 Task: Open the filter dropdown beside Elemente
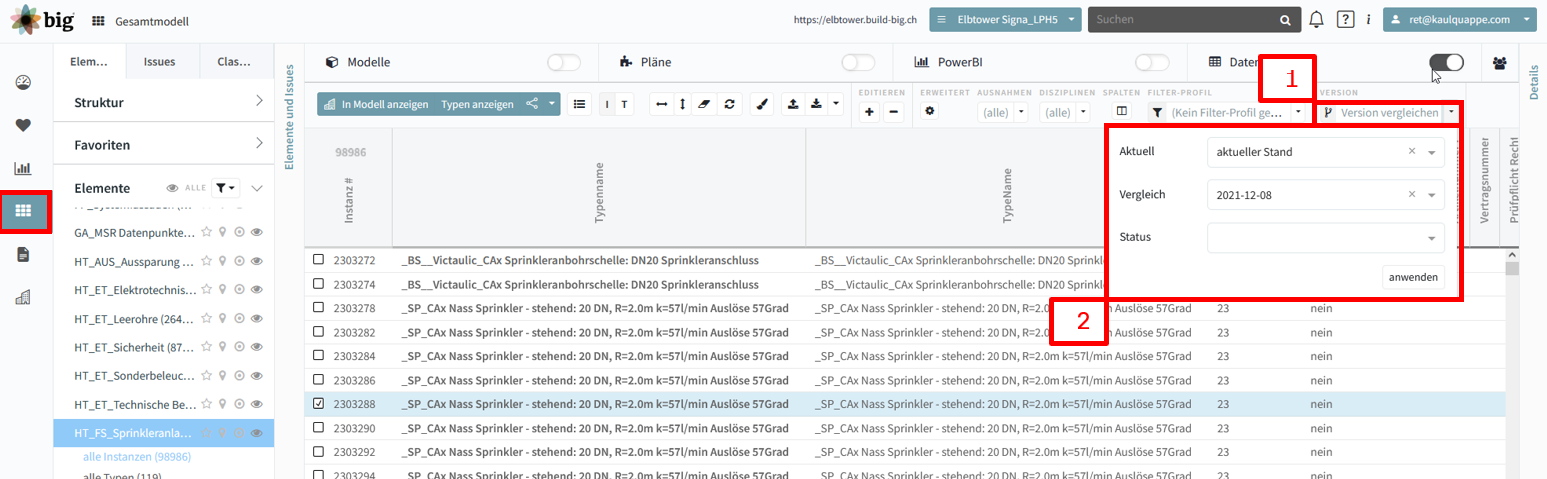click(x=227, y=188)
